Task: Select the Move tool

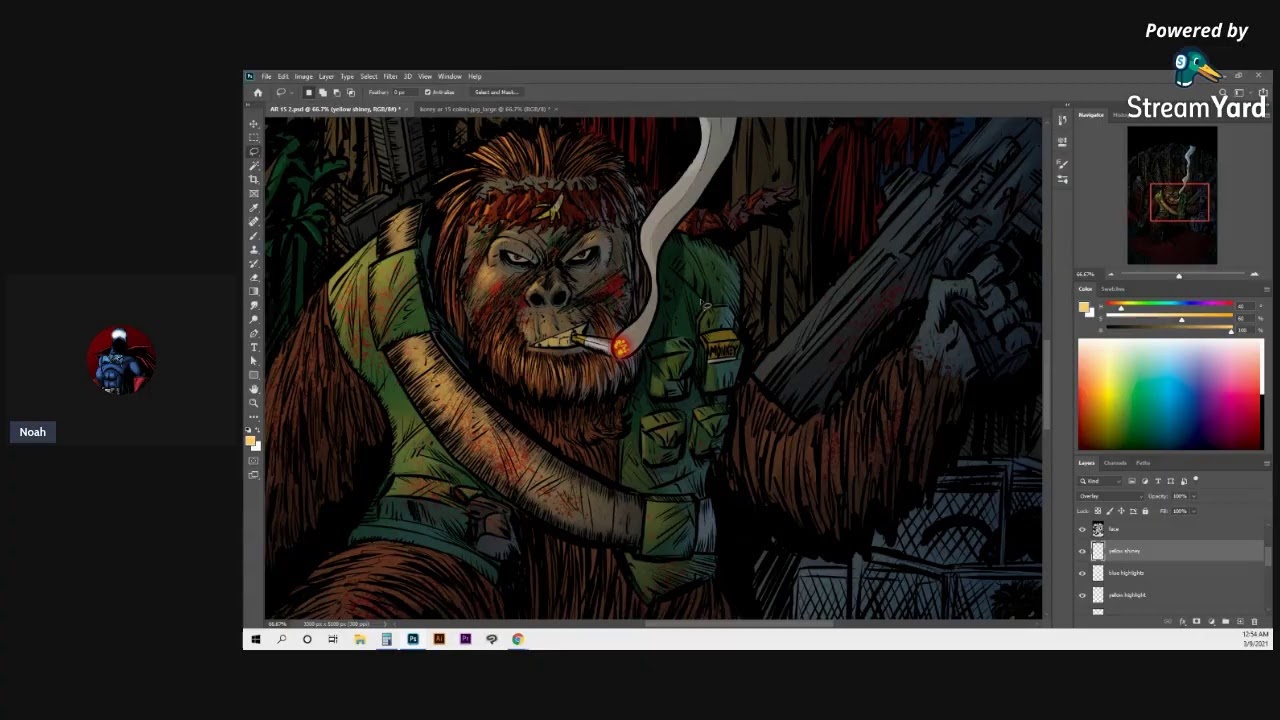Action: pos(254,124)
